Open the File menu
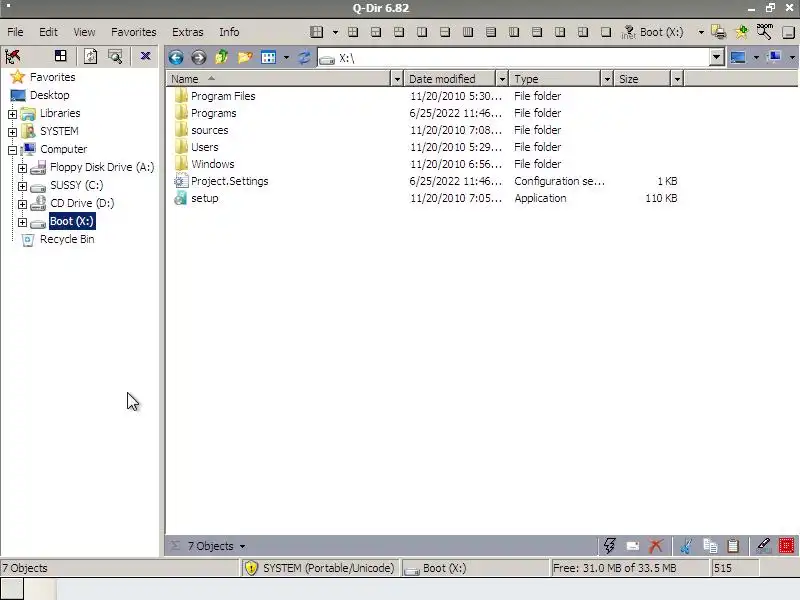This screenshot has height=600, width=800. [15, 32]
